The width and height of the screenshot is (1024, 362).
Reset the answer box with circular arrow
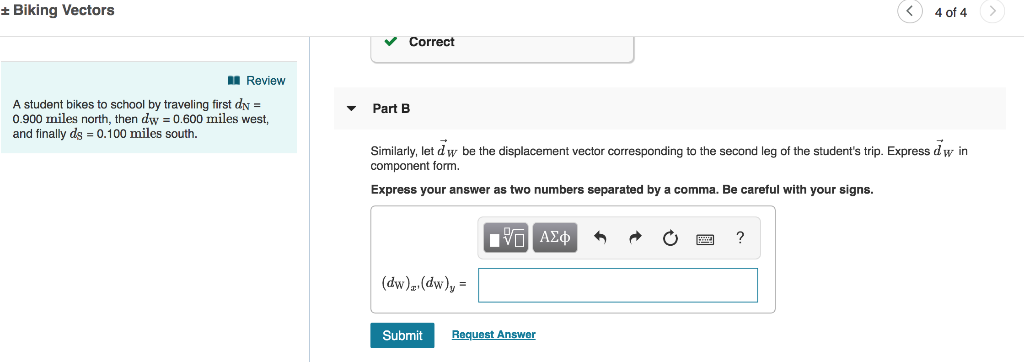[x=670, y=239]
